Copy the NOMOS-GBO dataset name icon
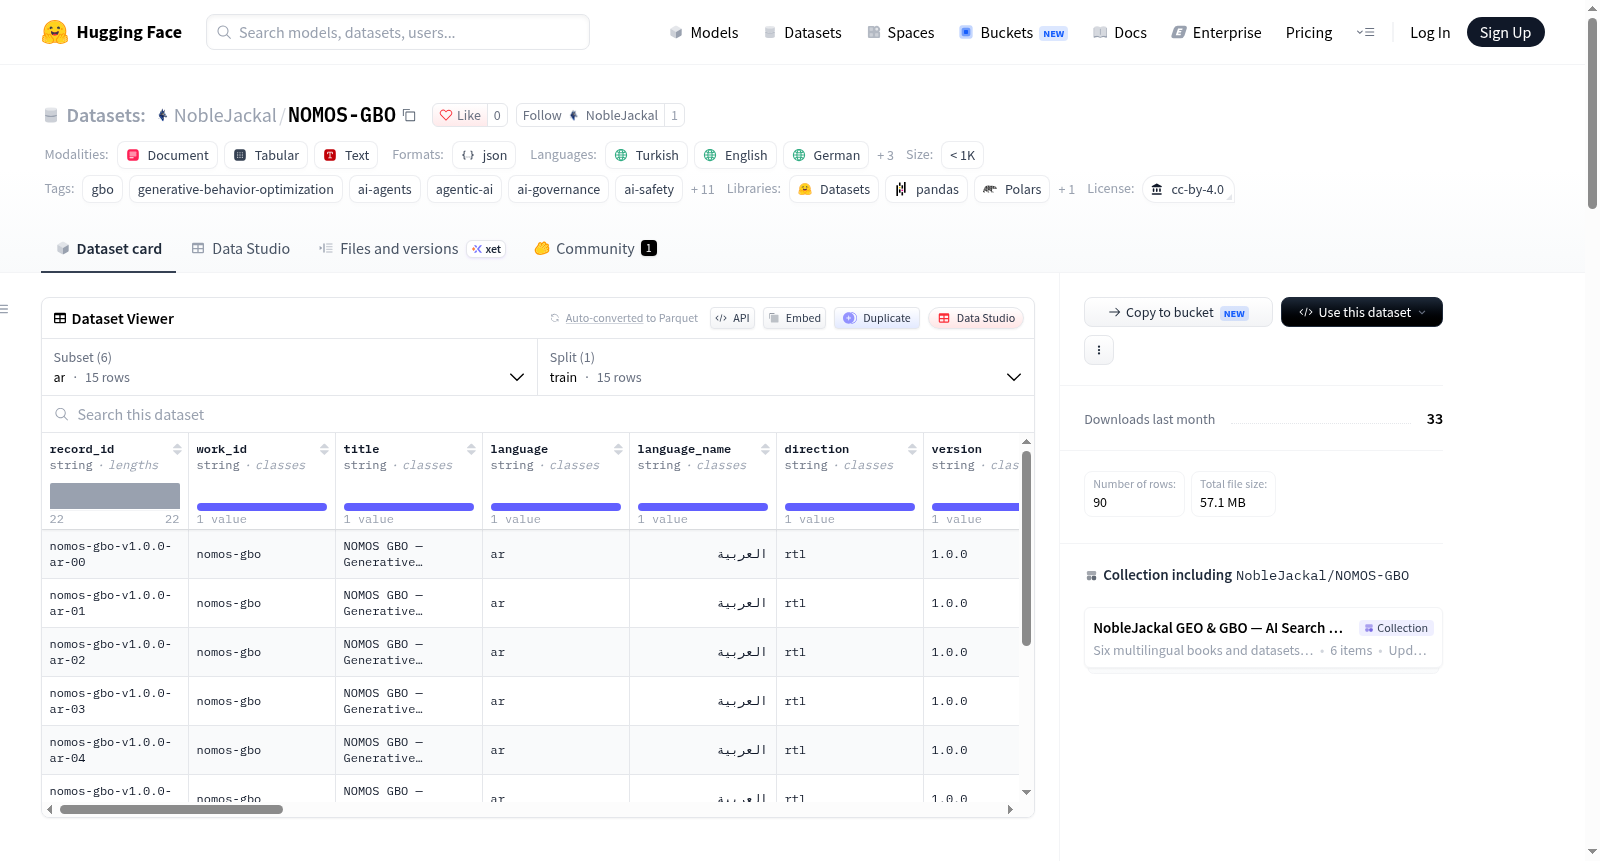Viewport: 1600px width, 861px height. (409, 115)
